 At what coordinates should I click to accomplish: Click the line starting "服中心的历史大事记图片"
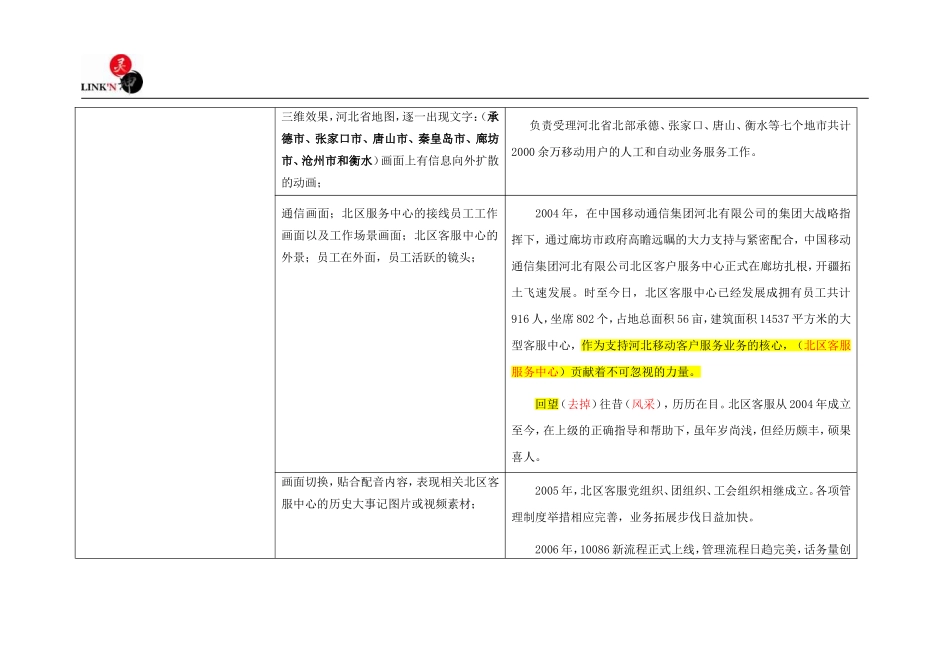pyautogui.click(x=379, y=504)
